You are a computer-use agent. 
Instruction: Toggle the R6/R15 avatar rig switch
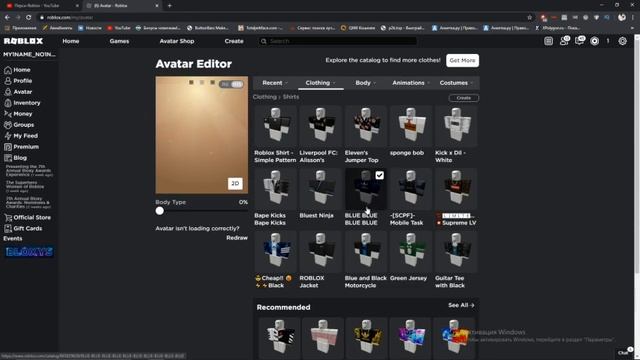point(231,84)
